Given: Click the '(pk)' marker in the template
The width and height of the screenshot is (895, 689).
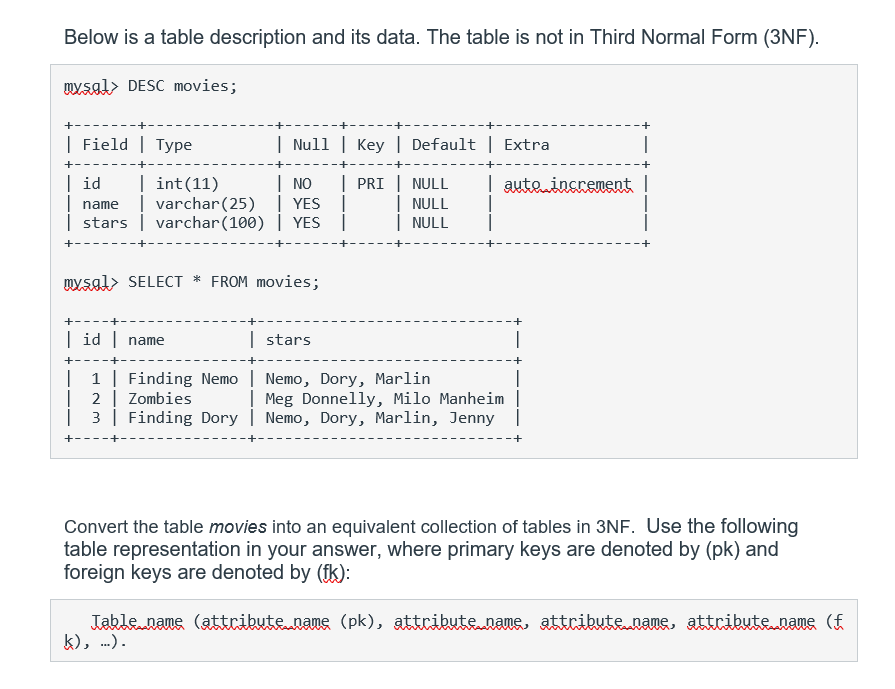Looking at the screenshot, I should click(357, 621).
